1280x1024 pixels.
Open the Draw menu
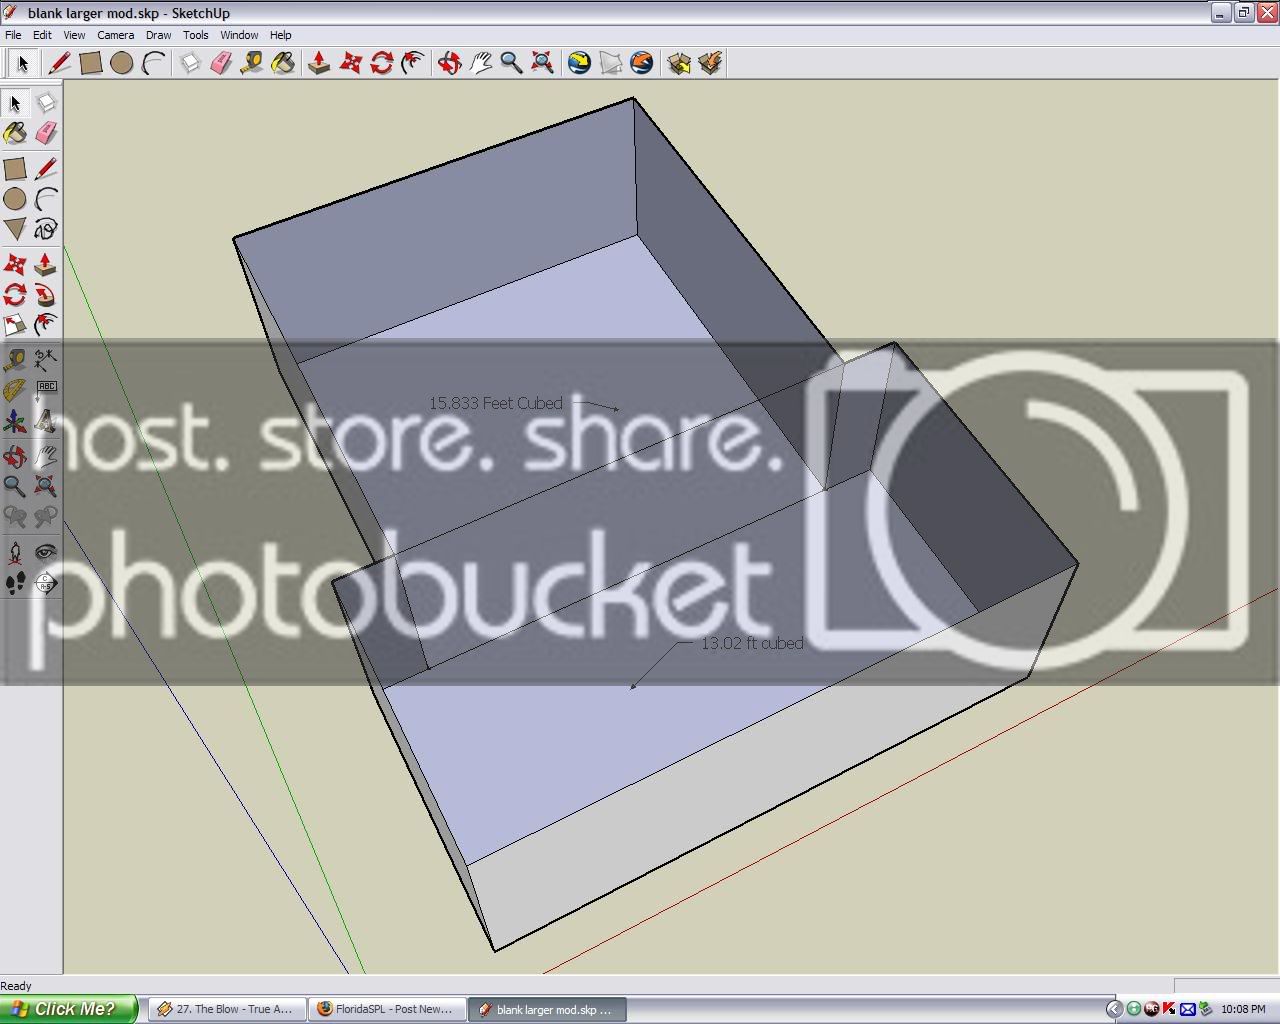click(x=158, y=35)
